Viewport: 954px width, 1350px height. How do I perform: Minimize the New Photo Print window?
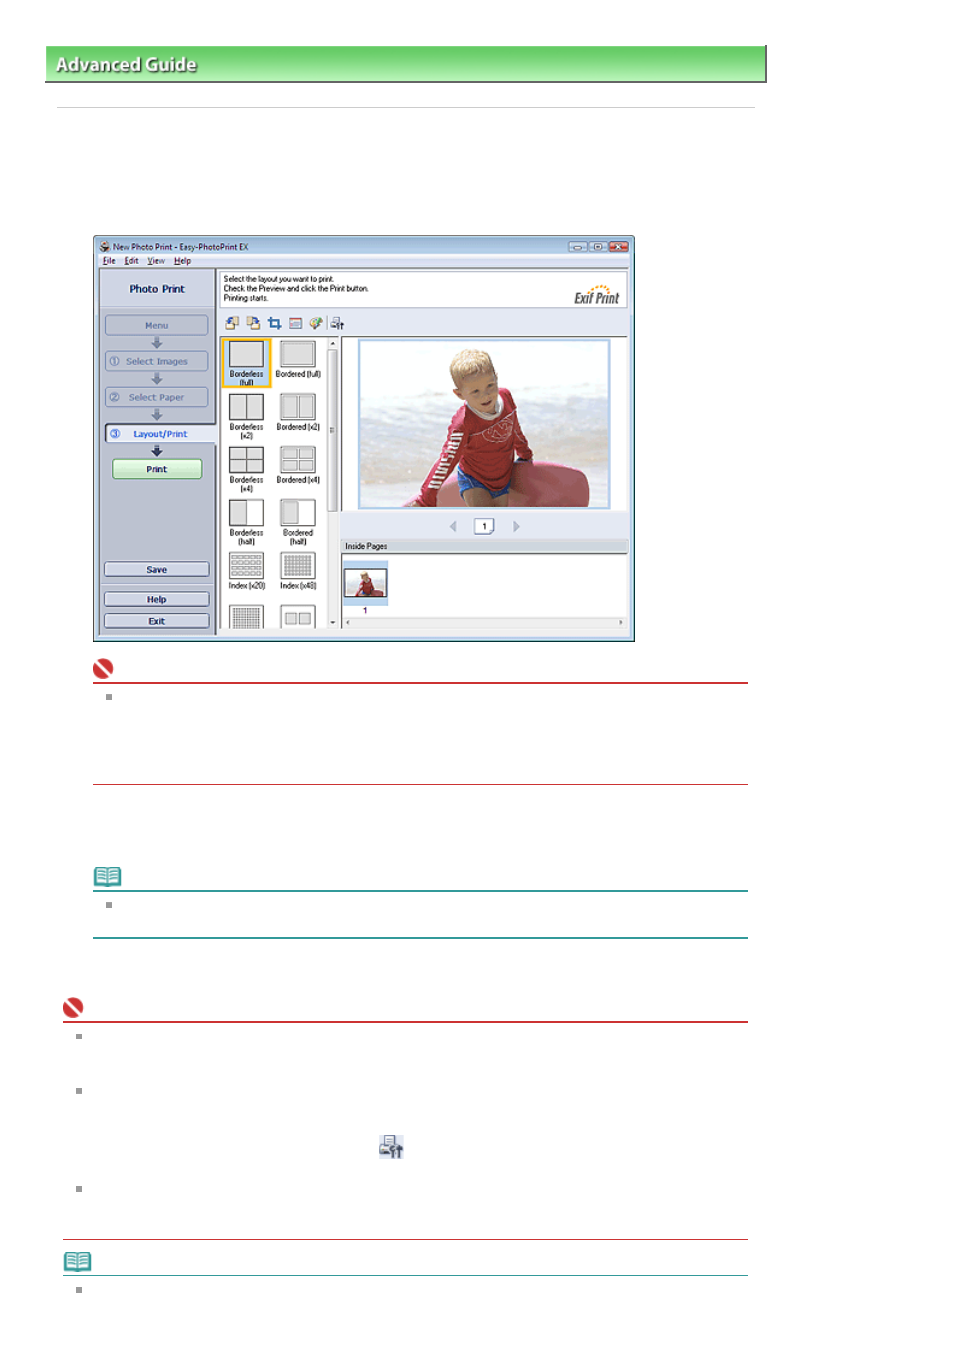(578, 246)
